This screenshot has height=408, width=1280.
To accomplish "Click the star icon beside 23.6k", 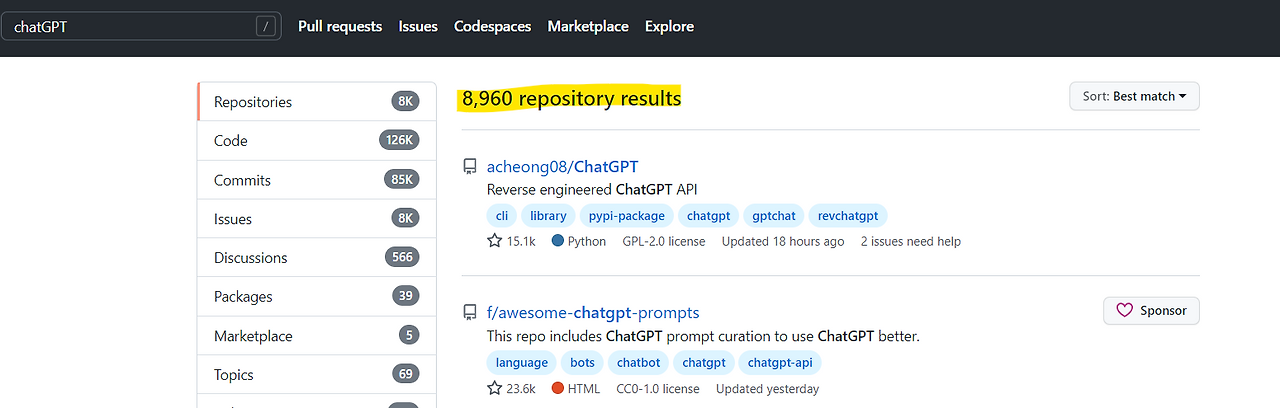I will pyautogui.click(x=494, y=388).
